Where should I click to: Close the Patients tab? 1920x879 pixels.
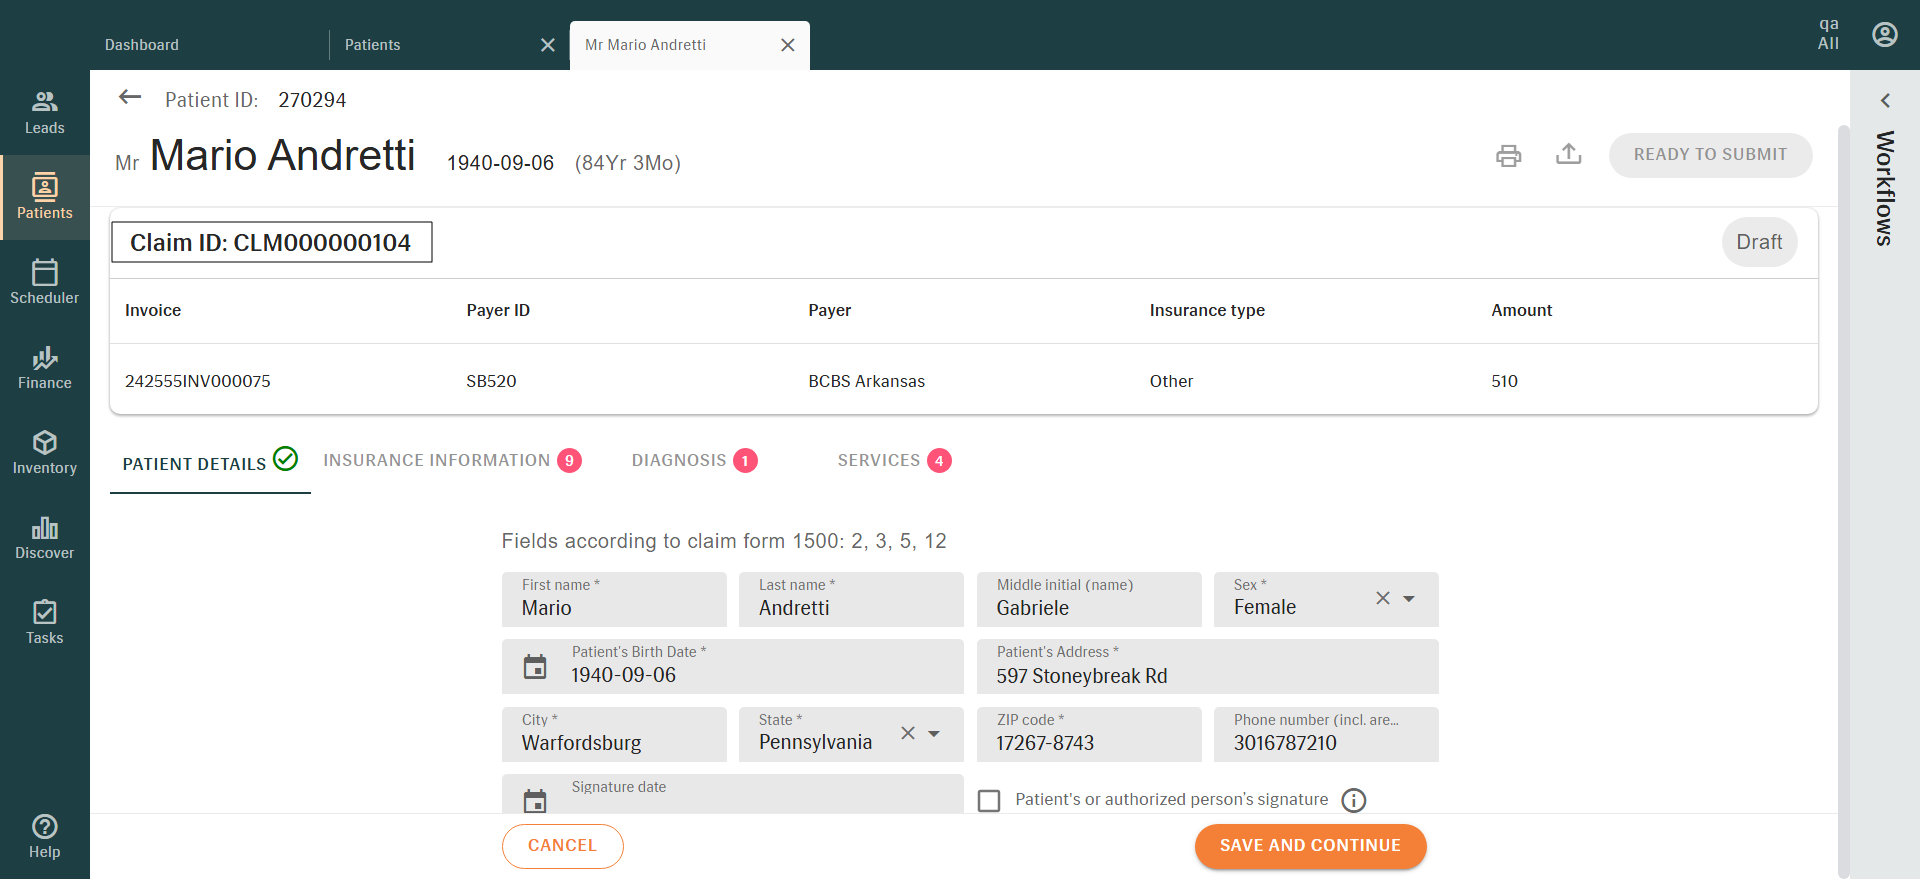point(547,45)
